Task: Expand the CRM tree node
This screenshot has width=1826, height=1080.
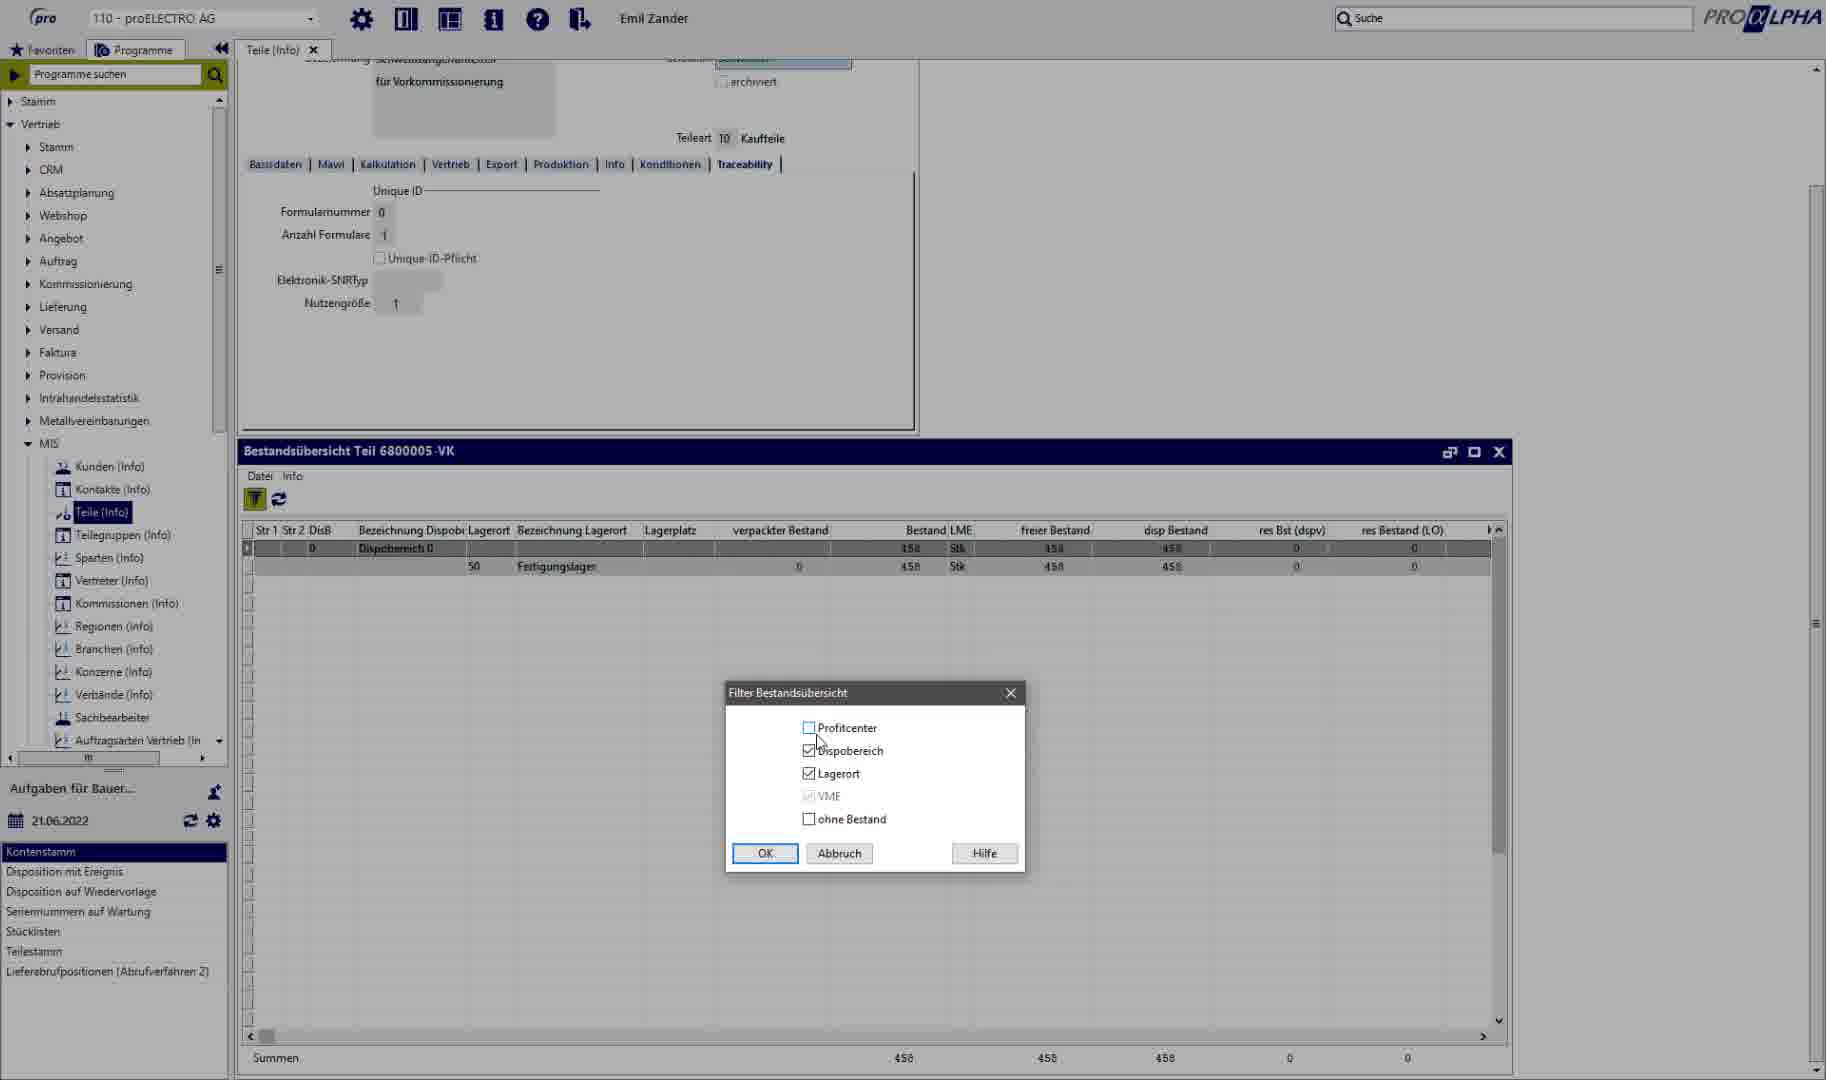Action: [x=28, y=170]
